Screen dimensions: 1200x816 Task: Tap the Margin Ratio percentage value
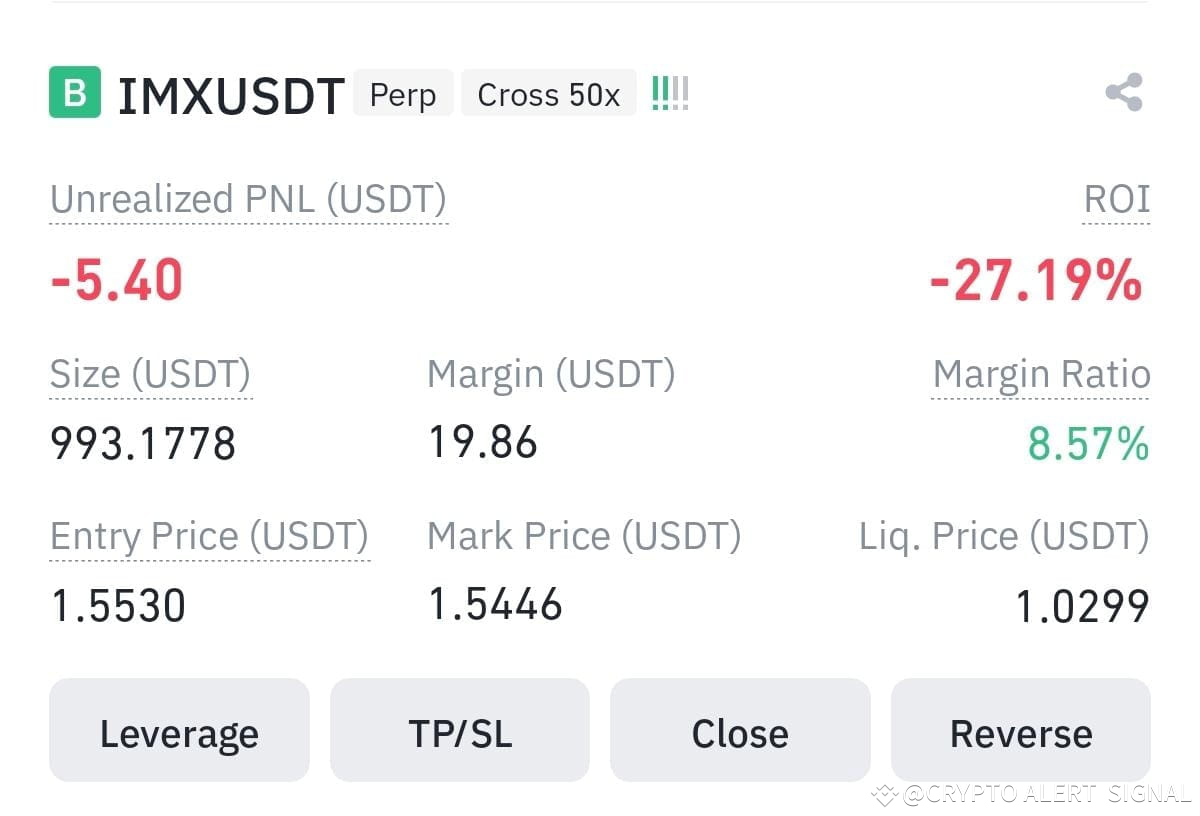(x=1086, y=444)
